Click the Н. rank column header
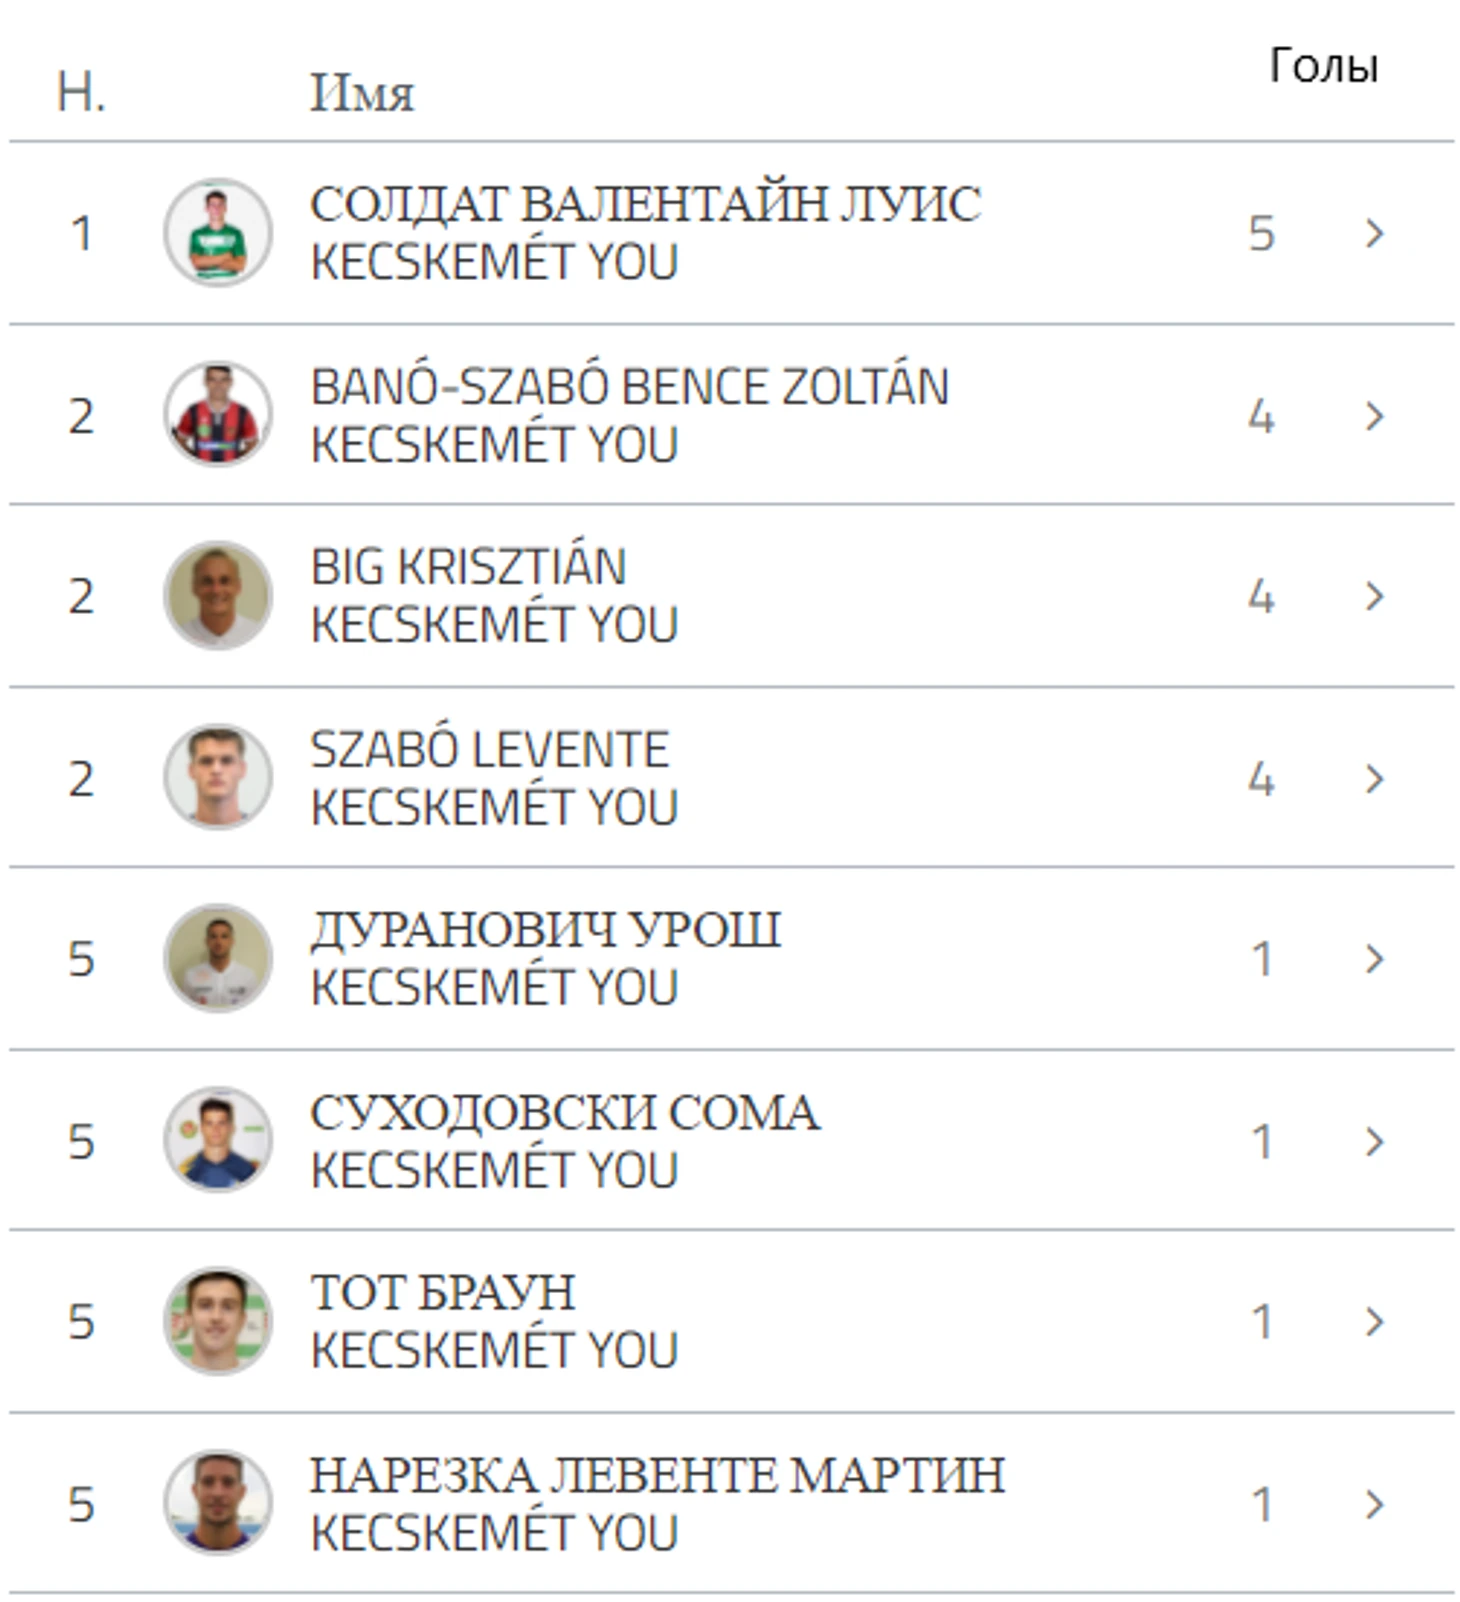The height and width of the screenshot is (1602, 1460). 81,93
